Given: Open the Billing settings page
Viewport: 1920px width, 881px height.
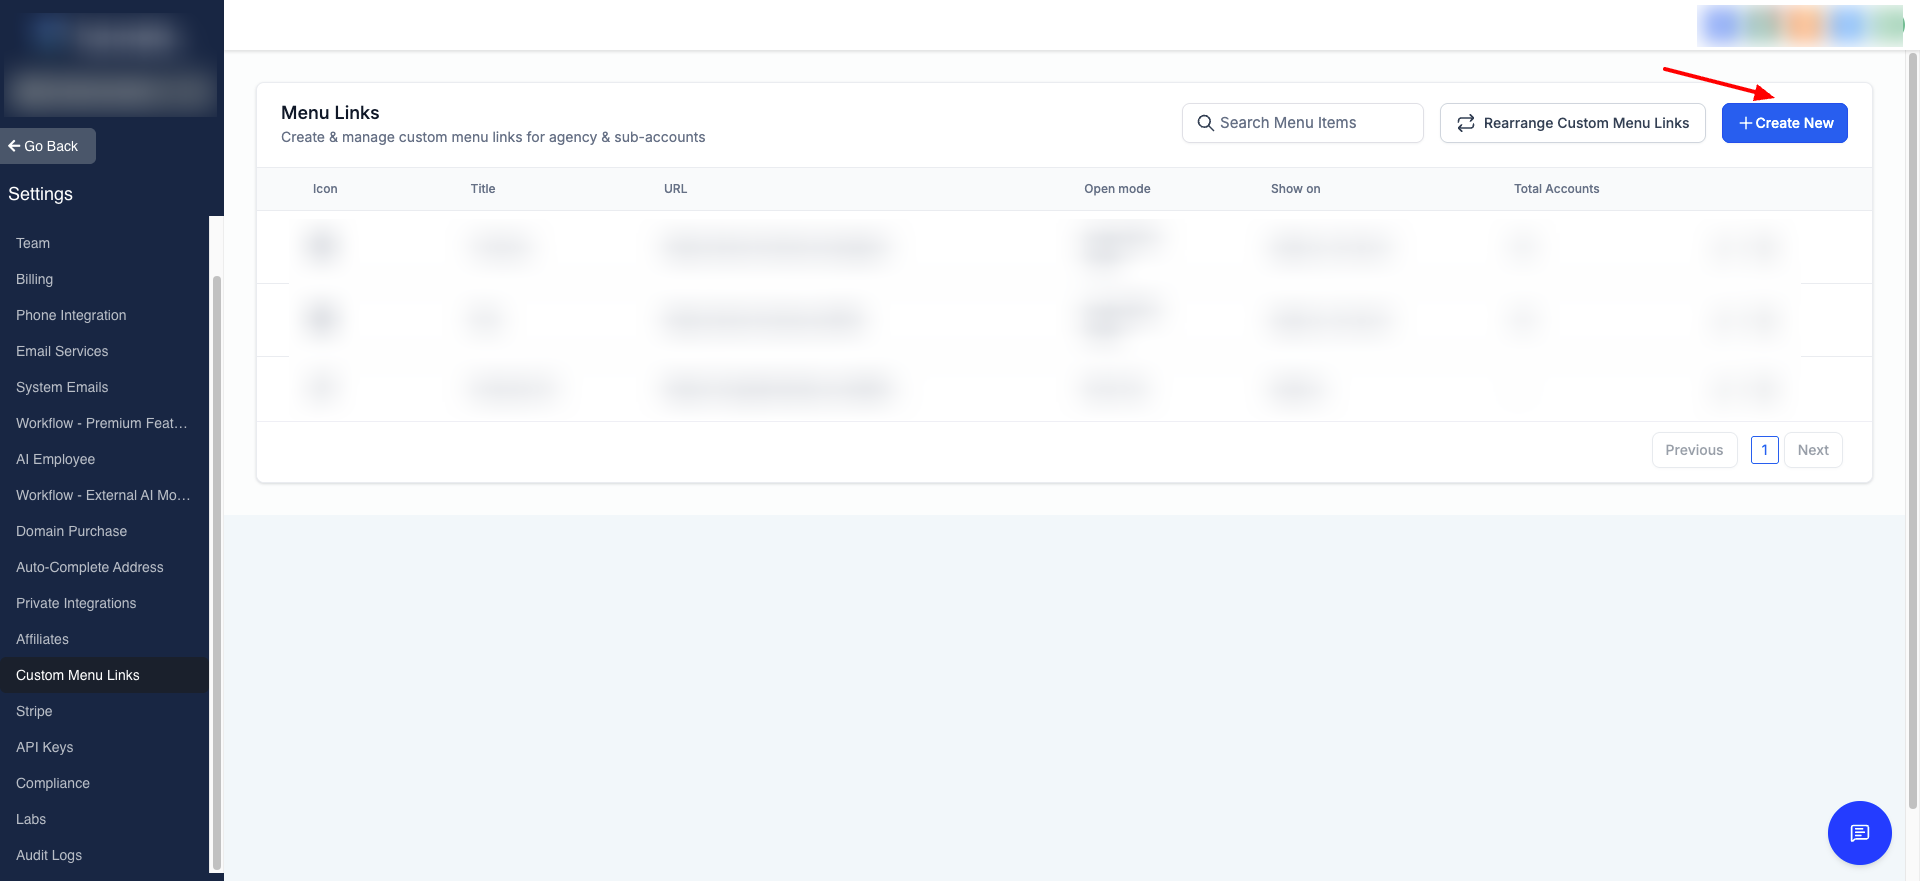Looking at the screenshot, I should pyautogui.click(x=35, y=279).
